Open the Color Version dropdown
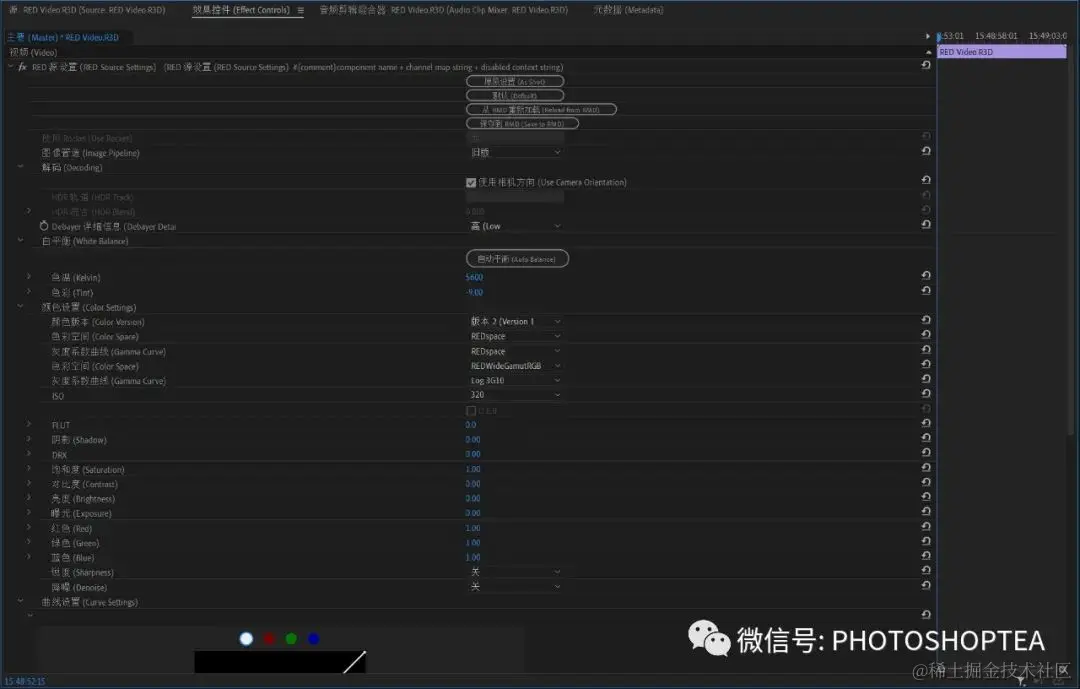This screenshot has height=689, width=1080. click(x=516, y=322)
